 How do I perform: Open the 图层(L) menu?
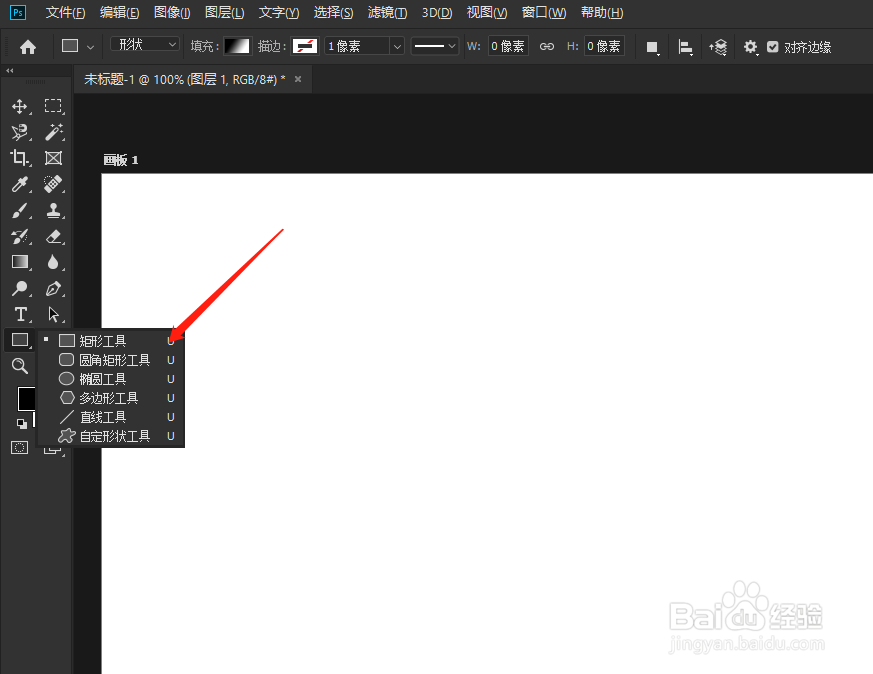point(224,12)
